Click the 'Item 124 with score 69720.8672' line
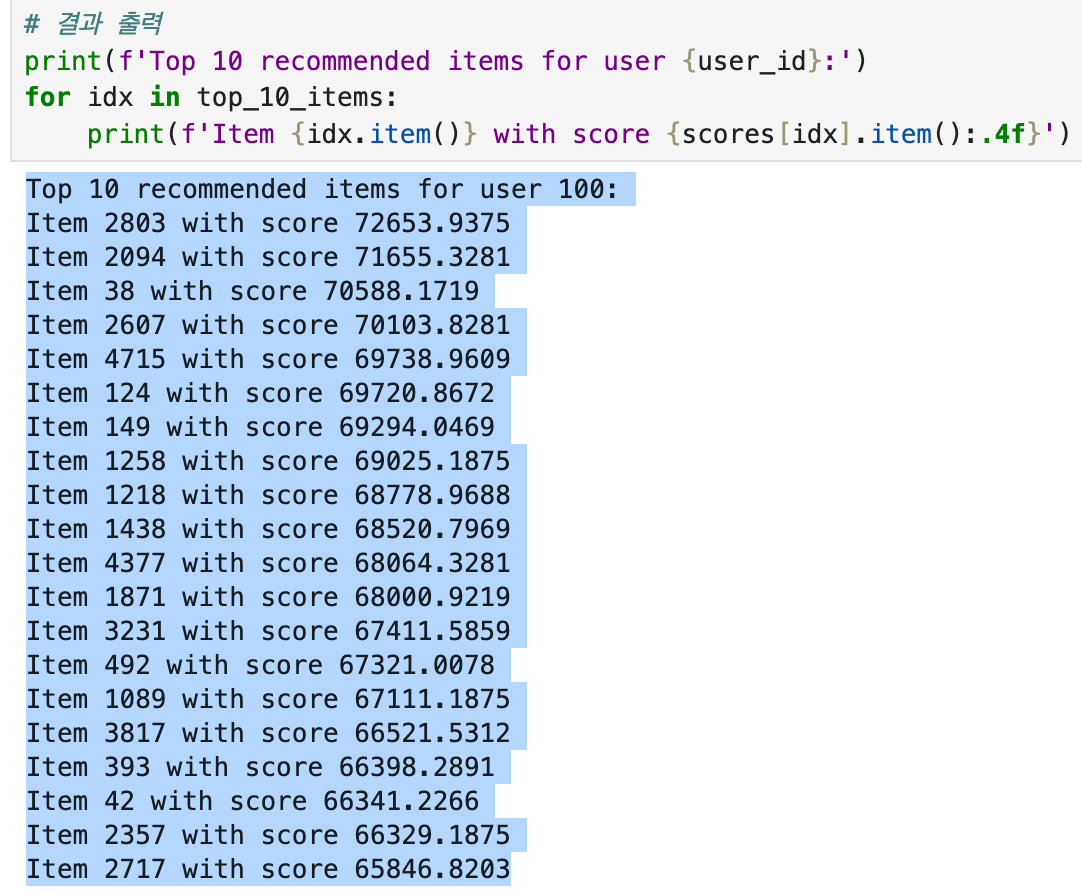Viewport: 1082px width, 896px height. [261, 393]
